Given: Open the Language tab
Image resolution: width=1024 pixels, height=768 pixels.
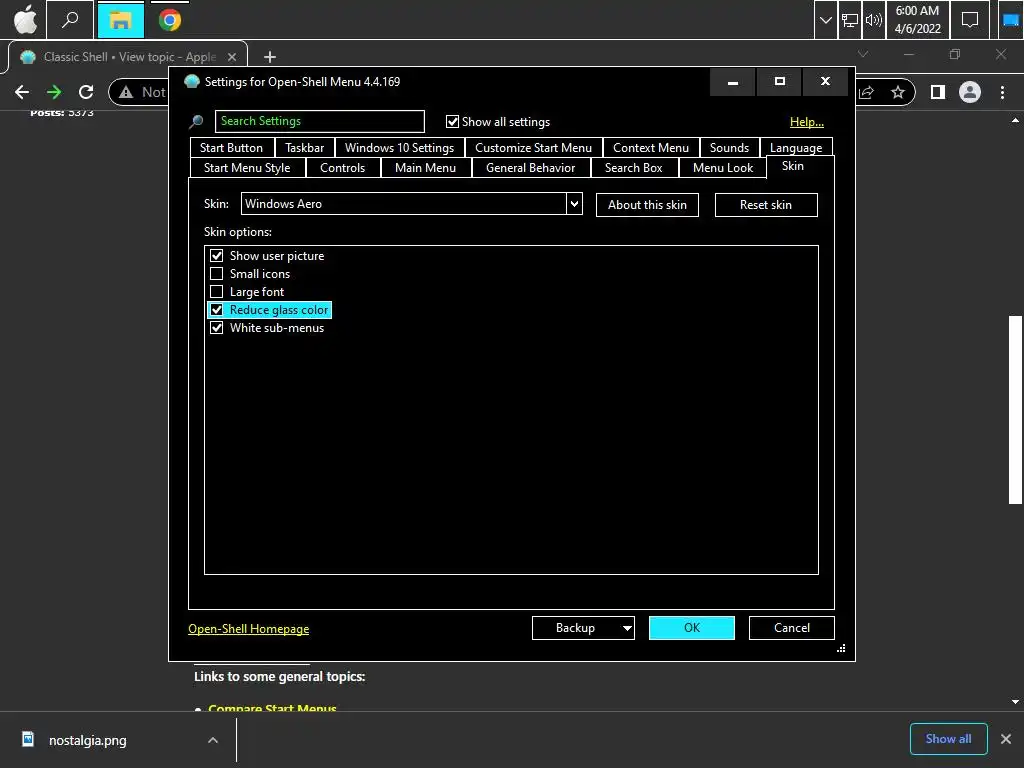Looking at the screenshot, I should tap(795, 148).
